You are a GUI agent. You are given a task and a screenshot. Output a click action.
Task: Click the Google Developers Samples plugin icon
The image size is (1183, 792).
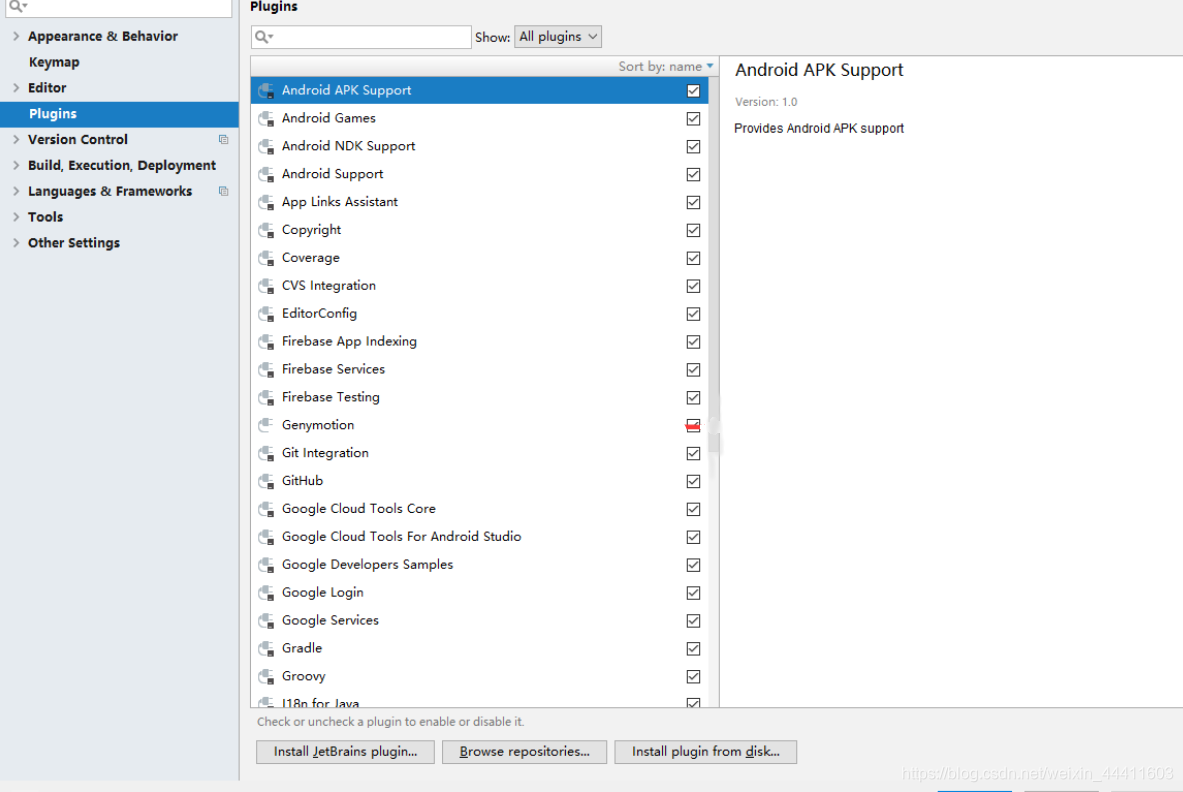pyautogui.click(x=266, y=565)
